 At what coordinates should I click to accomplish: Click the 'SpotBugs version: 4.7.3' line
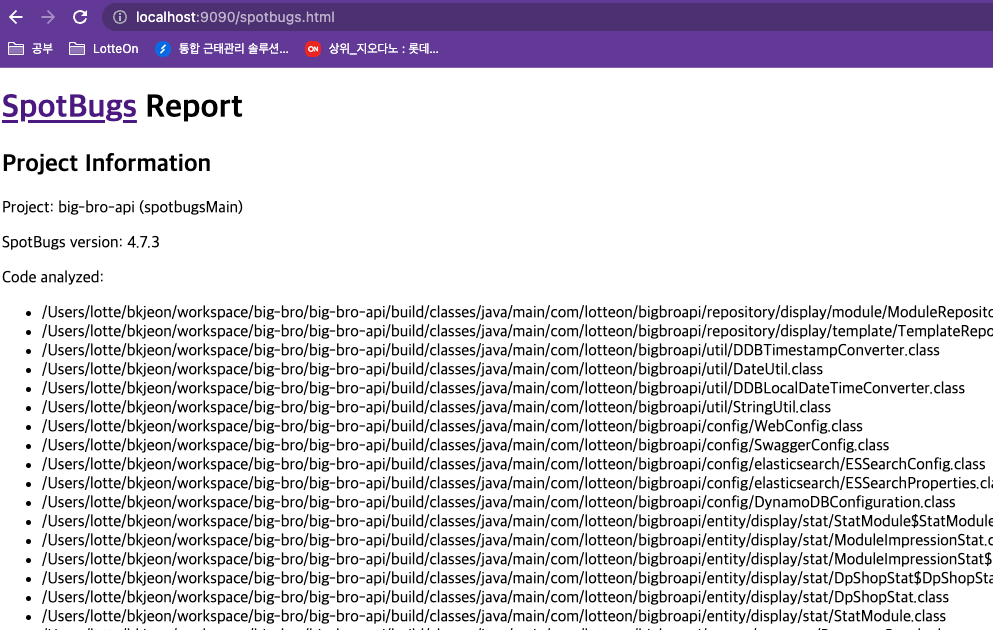pos(80,242)
